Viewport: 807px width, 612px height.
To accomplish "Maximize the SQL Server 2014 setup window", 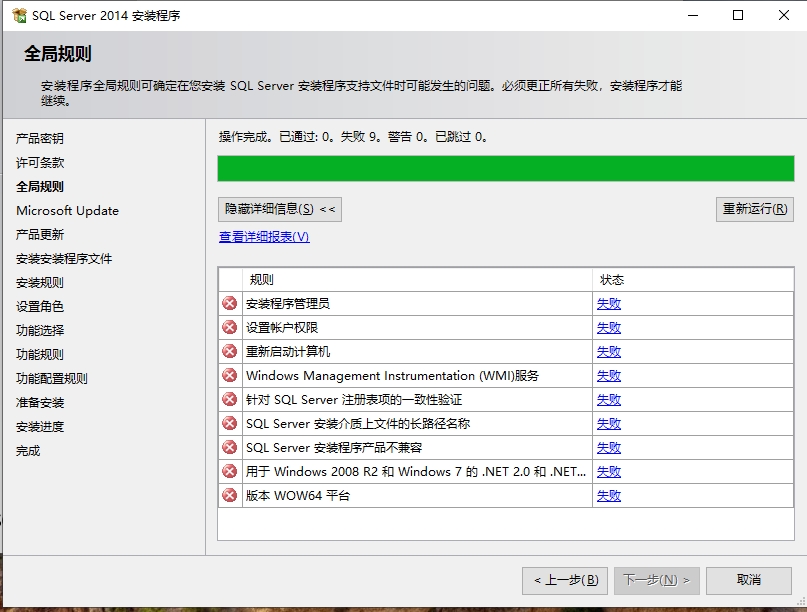I will coord(738,15).
